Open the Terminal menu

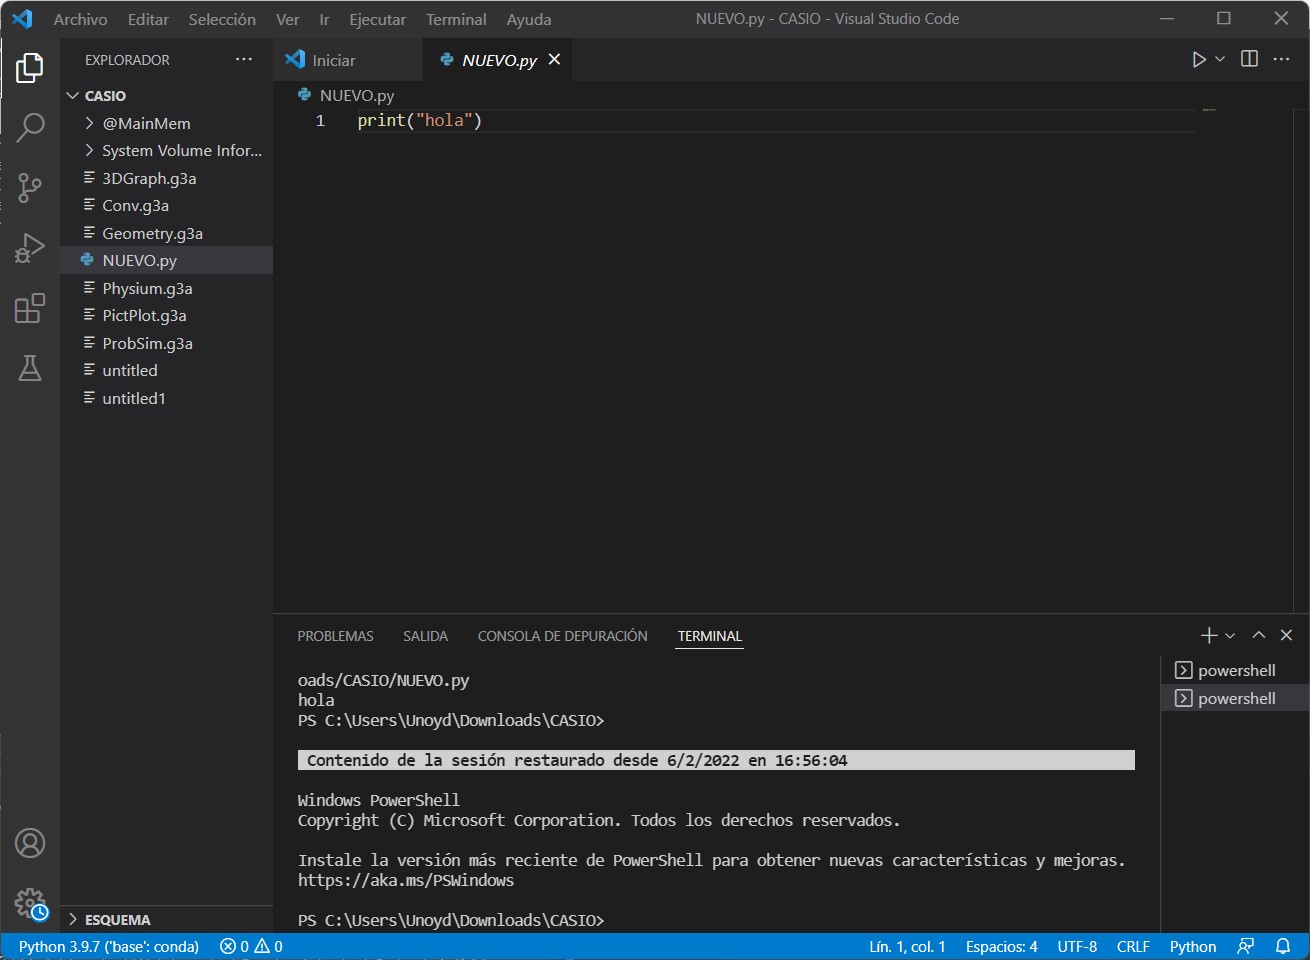456,19
